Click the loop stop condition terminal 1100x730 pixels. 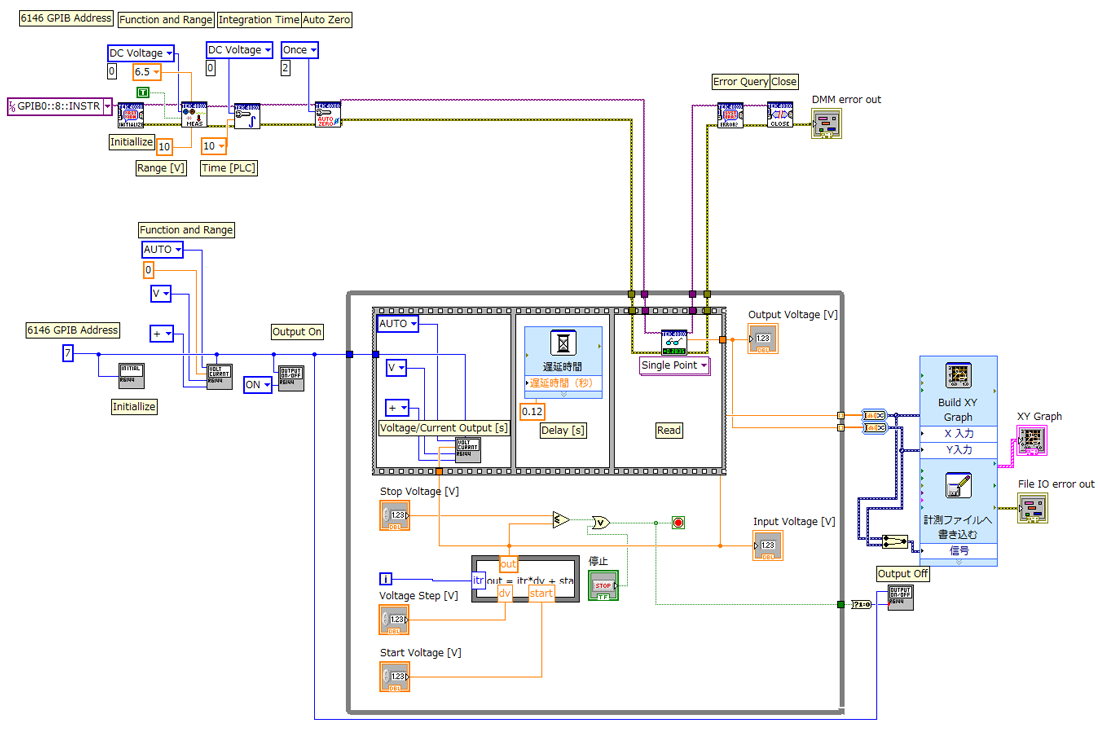[x=678, y=522]
